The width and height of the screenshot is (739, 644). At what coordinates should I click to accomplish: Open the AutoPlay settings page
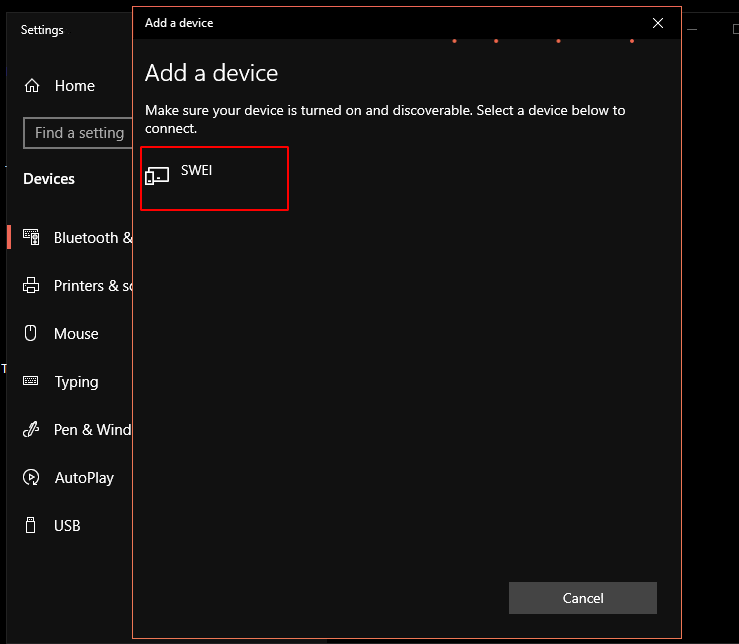coord(84,478)
